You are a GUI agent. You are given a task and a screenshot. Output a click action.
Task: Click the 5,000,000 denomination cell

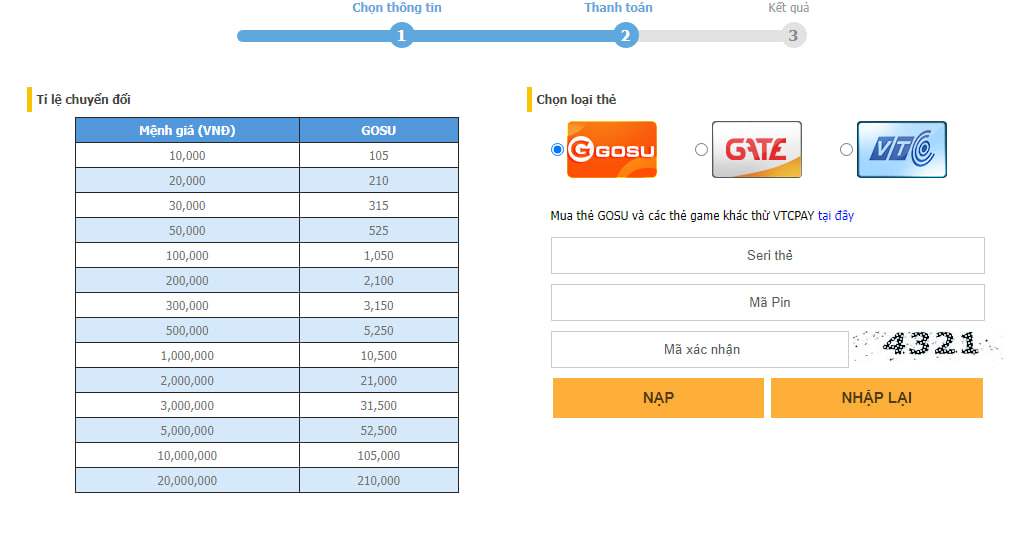pos(187,430)
